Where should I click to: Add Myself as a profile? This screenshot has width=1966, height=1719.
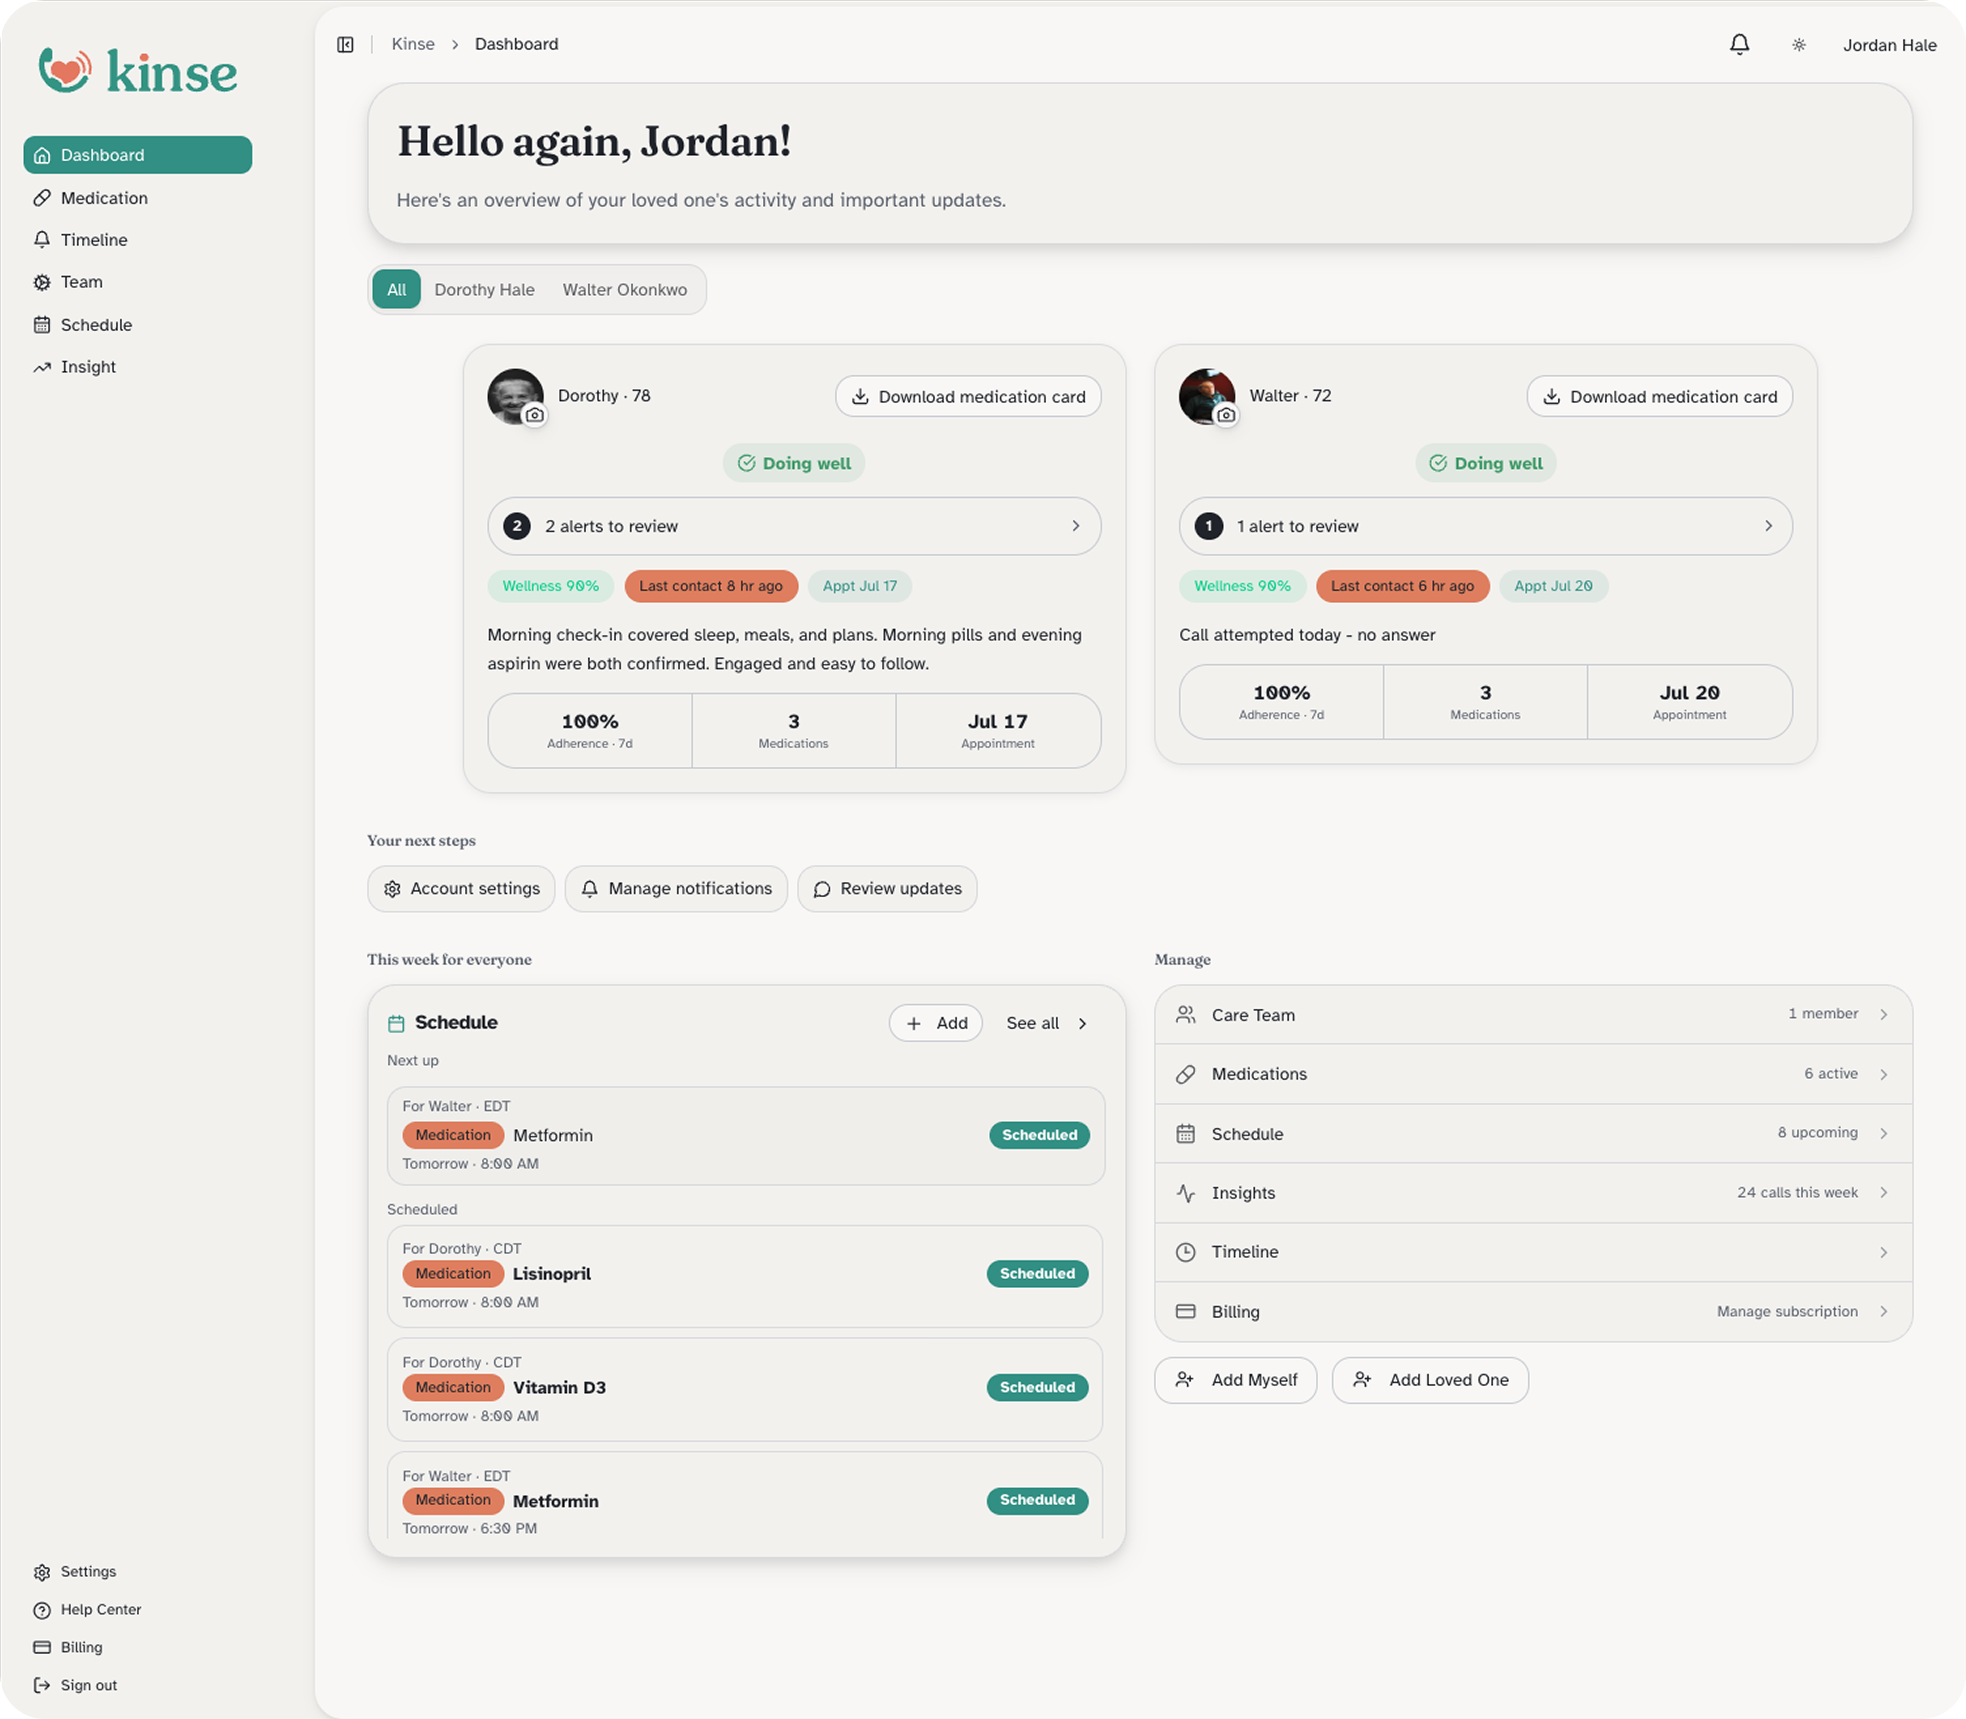(x=1235, y=1380)
